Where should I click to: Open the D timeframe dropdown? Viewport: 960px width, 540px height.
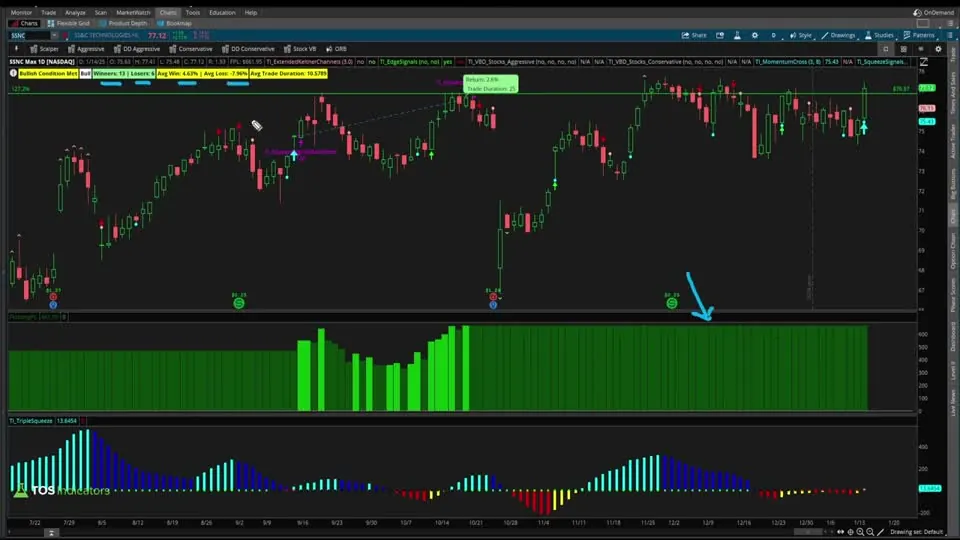773,36
